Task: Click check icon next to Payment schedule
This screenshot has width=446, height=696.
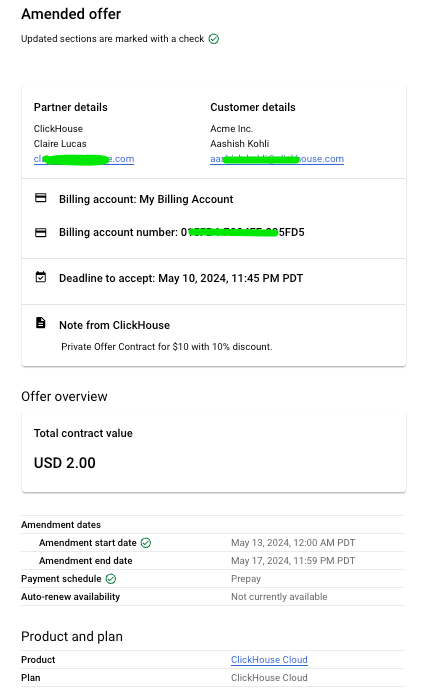Action: point(111,578)
